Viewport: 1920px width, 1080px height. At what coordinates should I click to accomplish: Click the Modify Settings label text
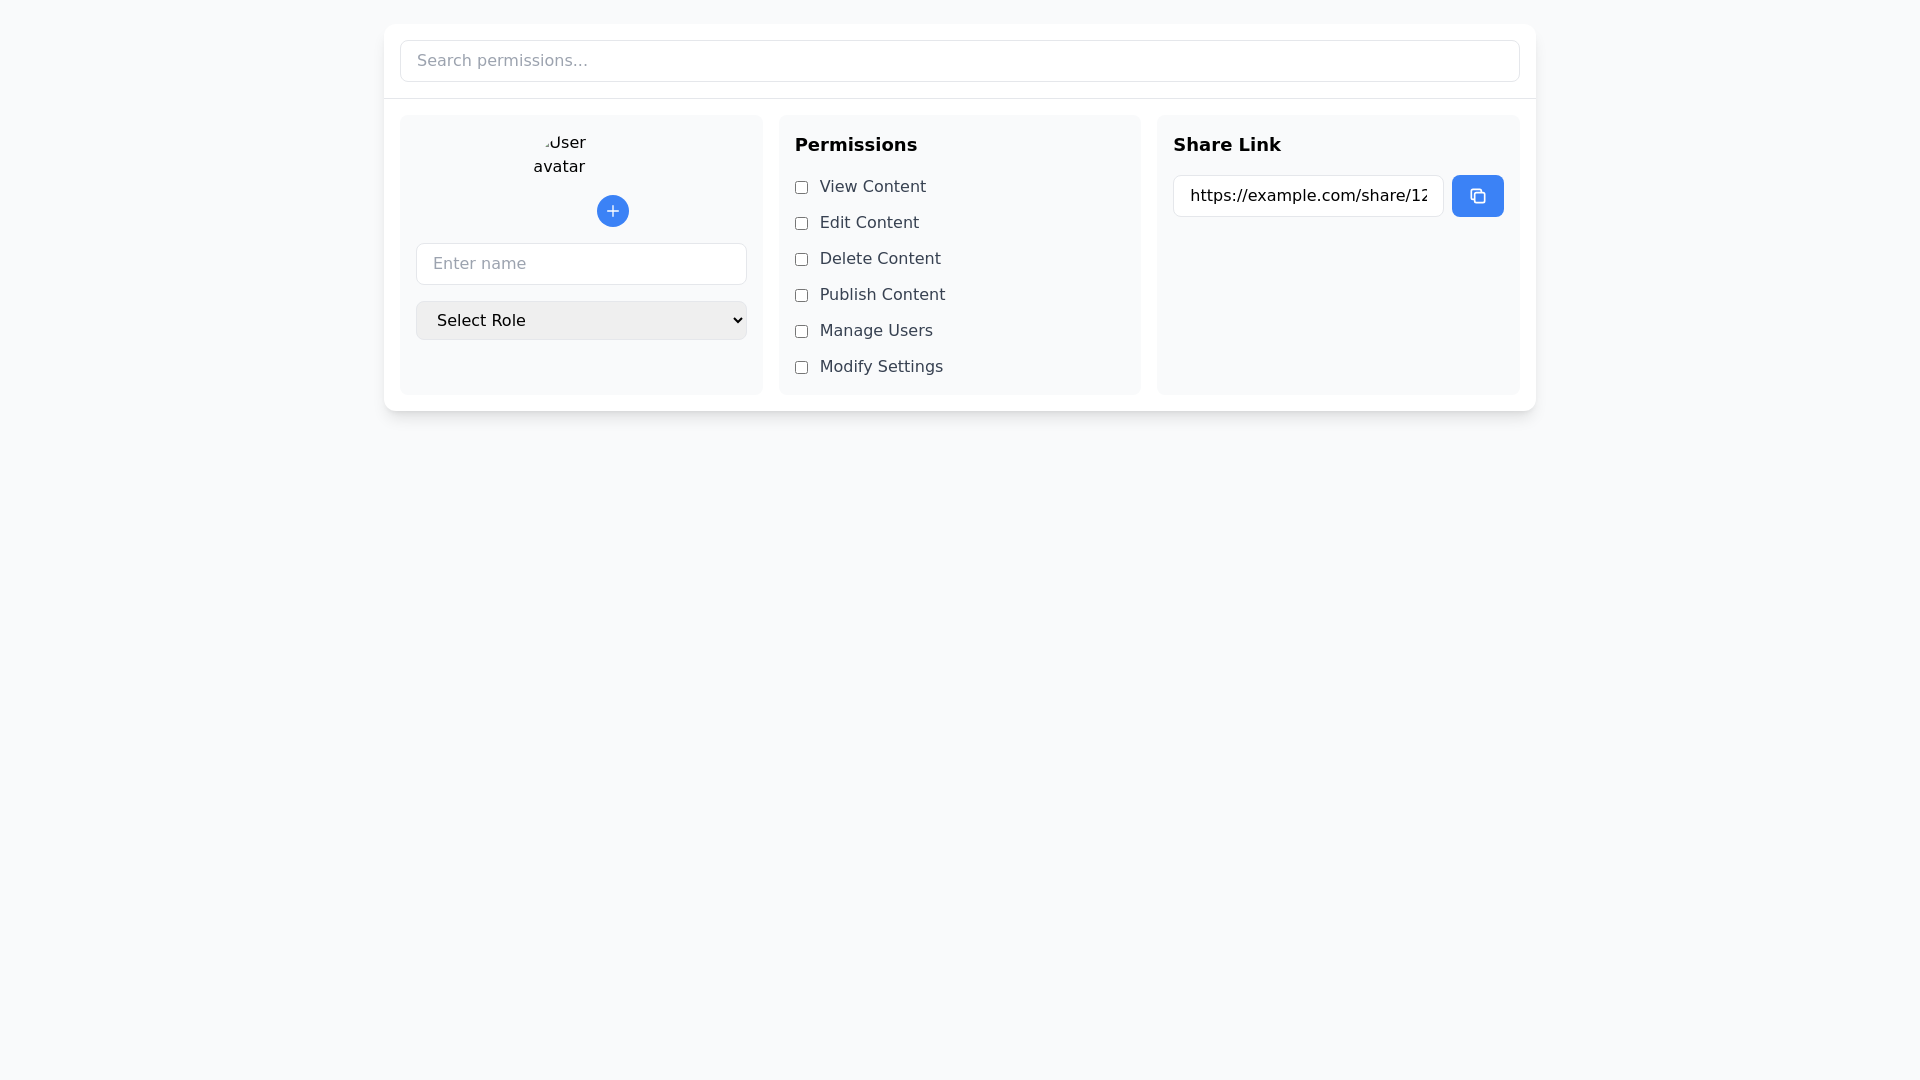point(880,367)
